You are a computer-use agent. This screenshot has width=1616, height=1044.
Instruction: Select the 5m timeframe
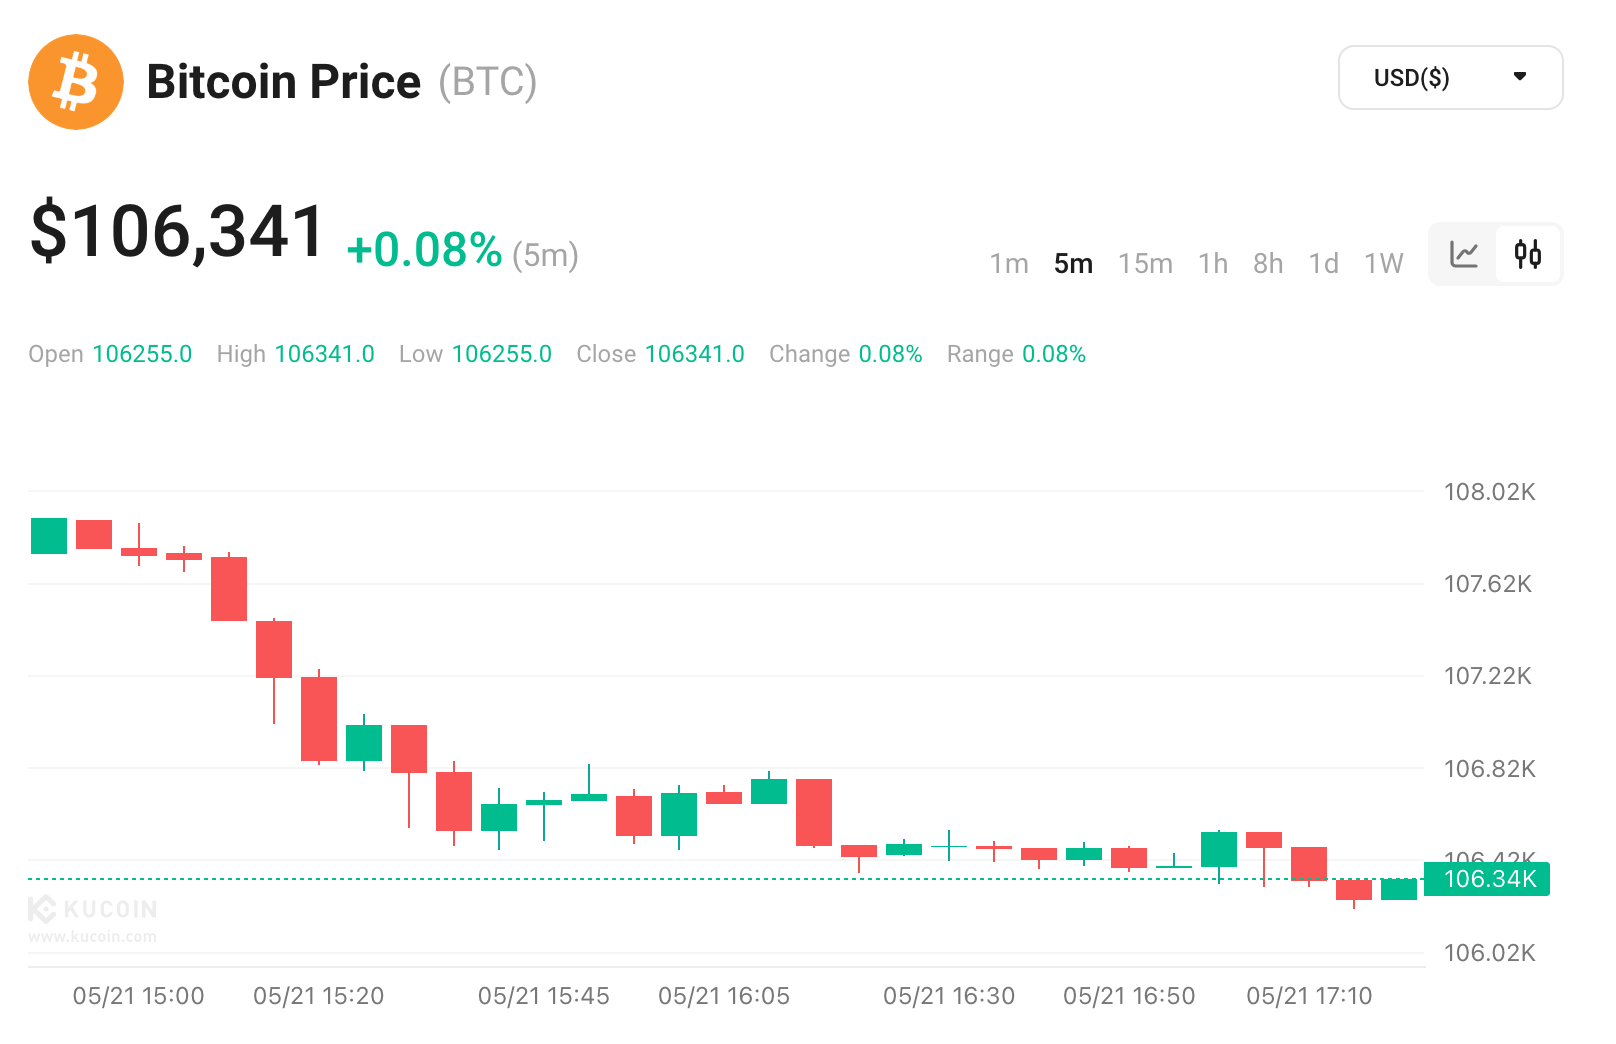click(x=1073, y=264)
